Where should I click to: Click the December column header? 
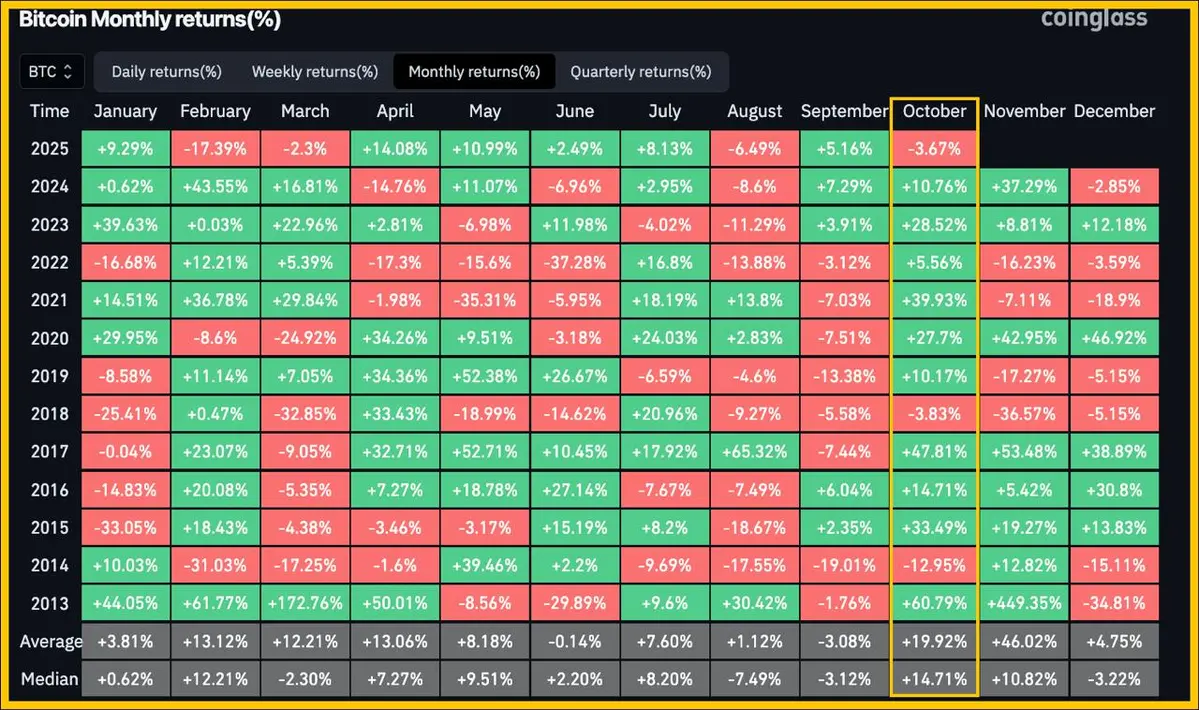tap(1114, 112)
